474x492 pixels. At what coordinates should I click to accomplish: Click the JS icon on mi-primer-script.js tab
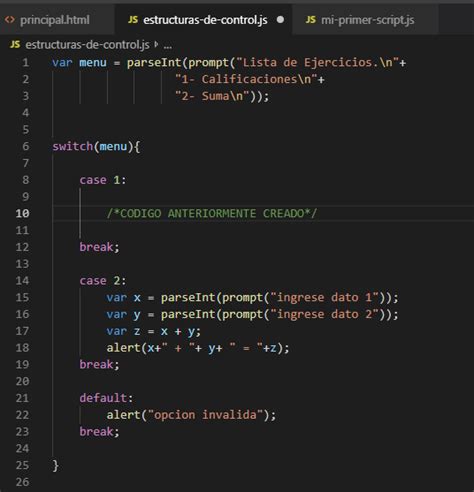click(310, 20)
